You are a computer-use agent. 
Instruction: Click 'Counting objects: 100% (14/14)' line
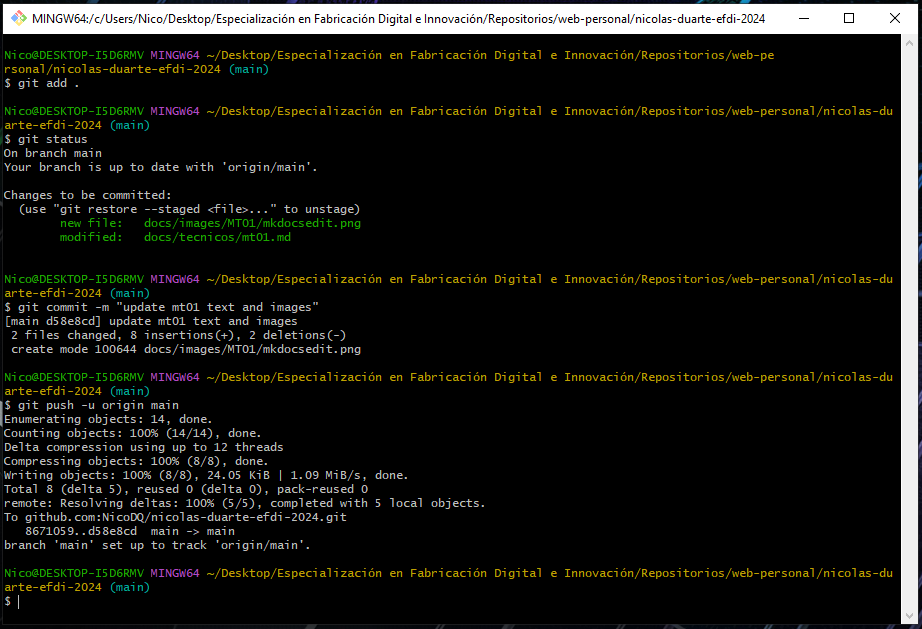click(133, 434)
